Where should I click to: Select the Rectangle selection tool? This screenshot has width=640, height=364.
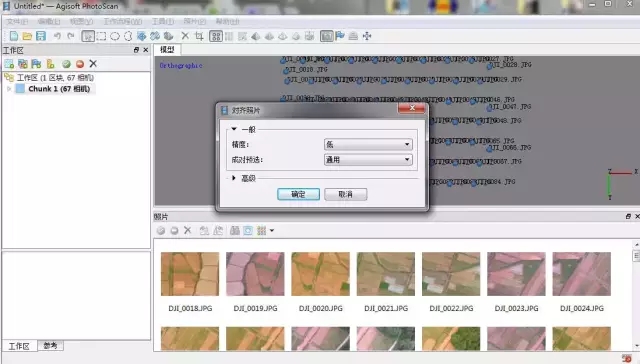pos(101,36)
